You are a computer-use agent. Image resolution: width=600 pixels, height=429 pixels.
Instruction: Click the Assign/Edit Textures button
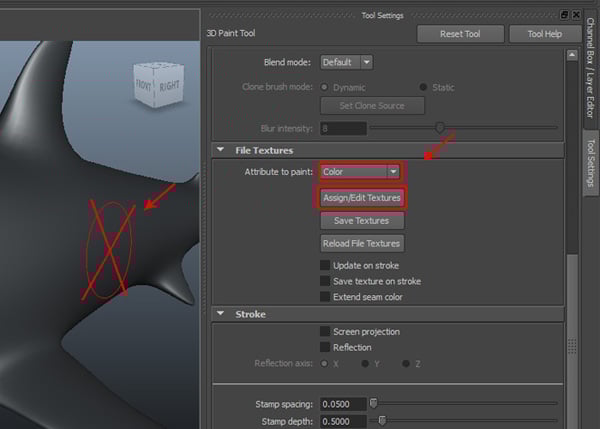pos(361,198)
